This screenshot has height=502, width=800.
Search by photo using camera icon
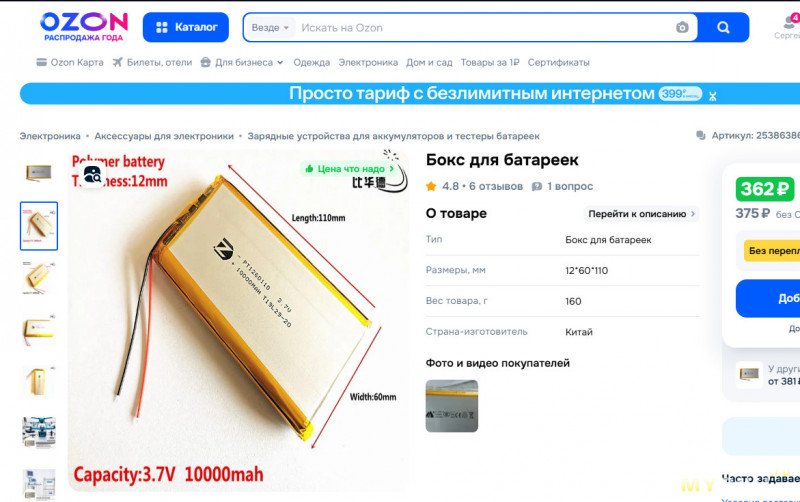point(682,28)
